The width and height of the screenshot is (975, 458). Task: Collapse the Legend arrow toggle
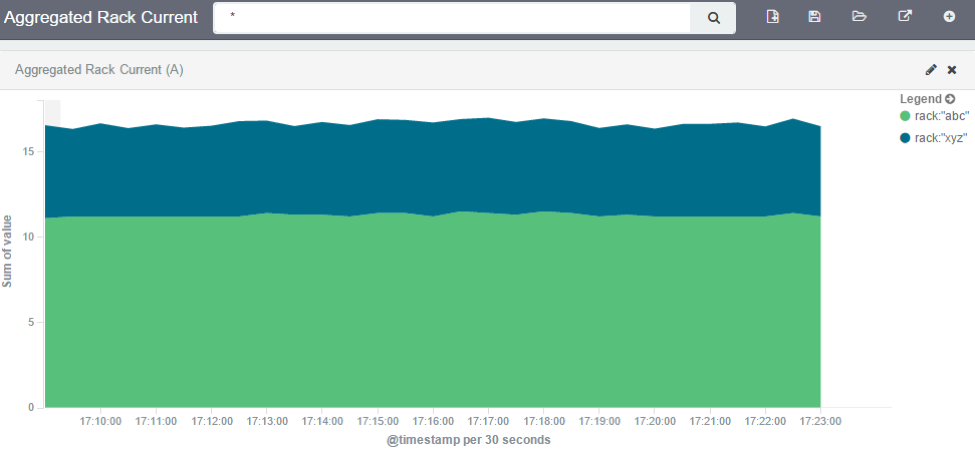(950, 99)
